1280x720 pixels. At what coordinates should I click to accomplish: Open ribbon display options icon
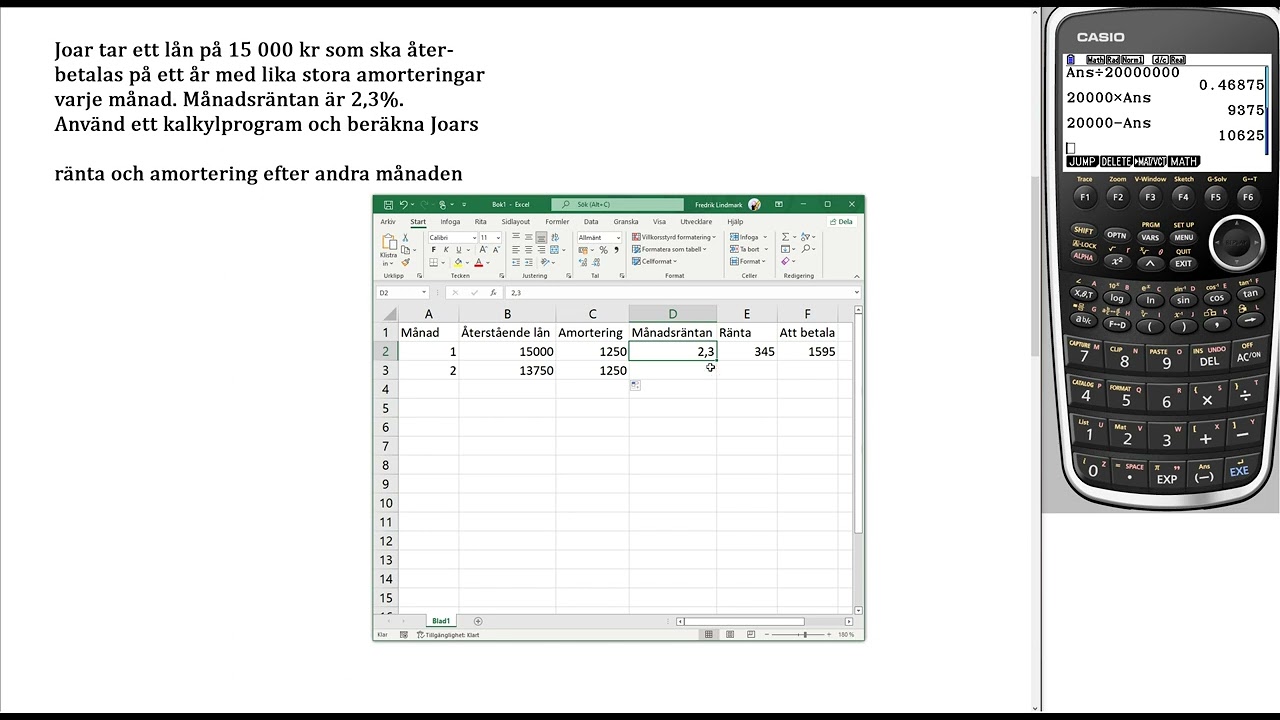point(779,204)
